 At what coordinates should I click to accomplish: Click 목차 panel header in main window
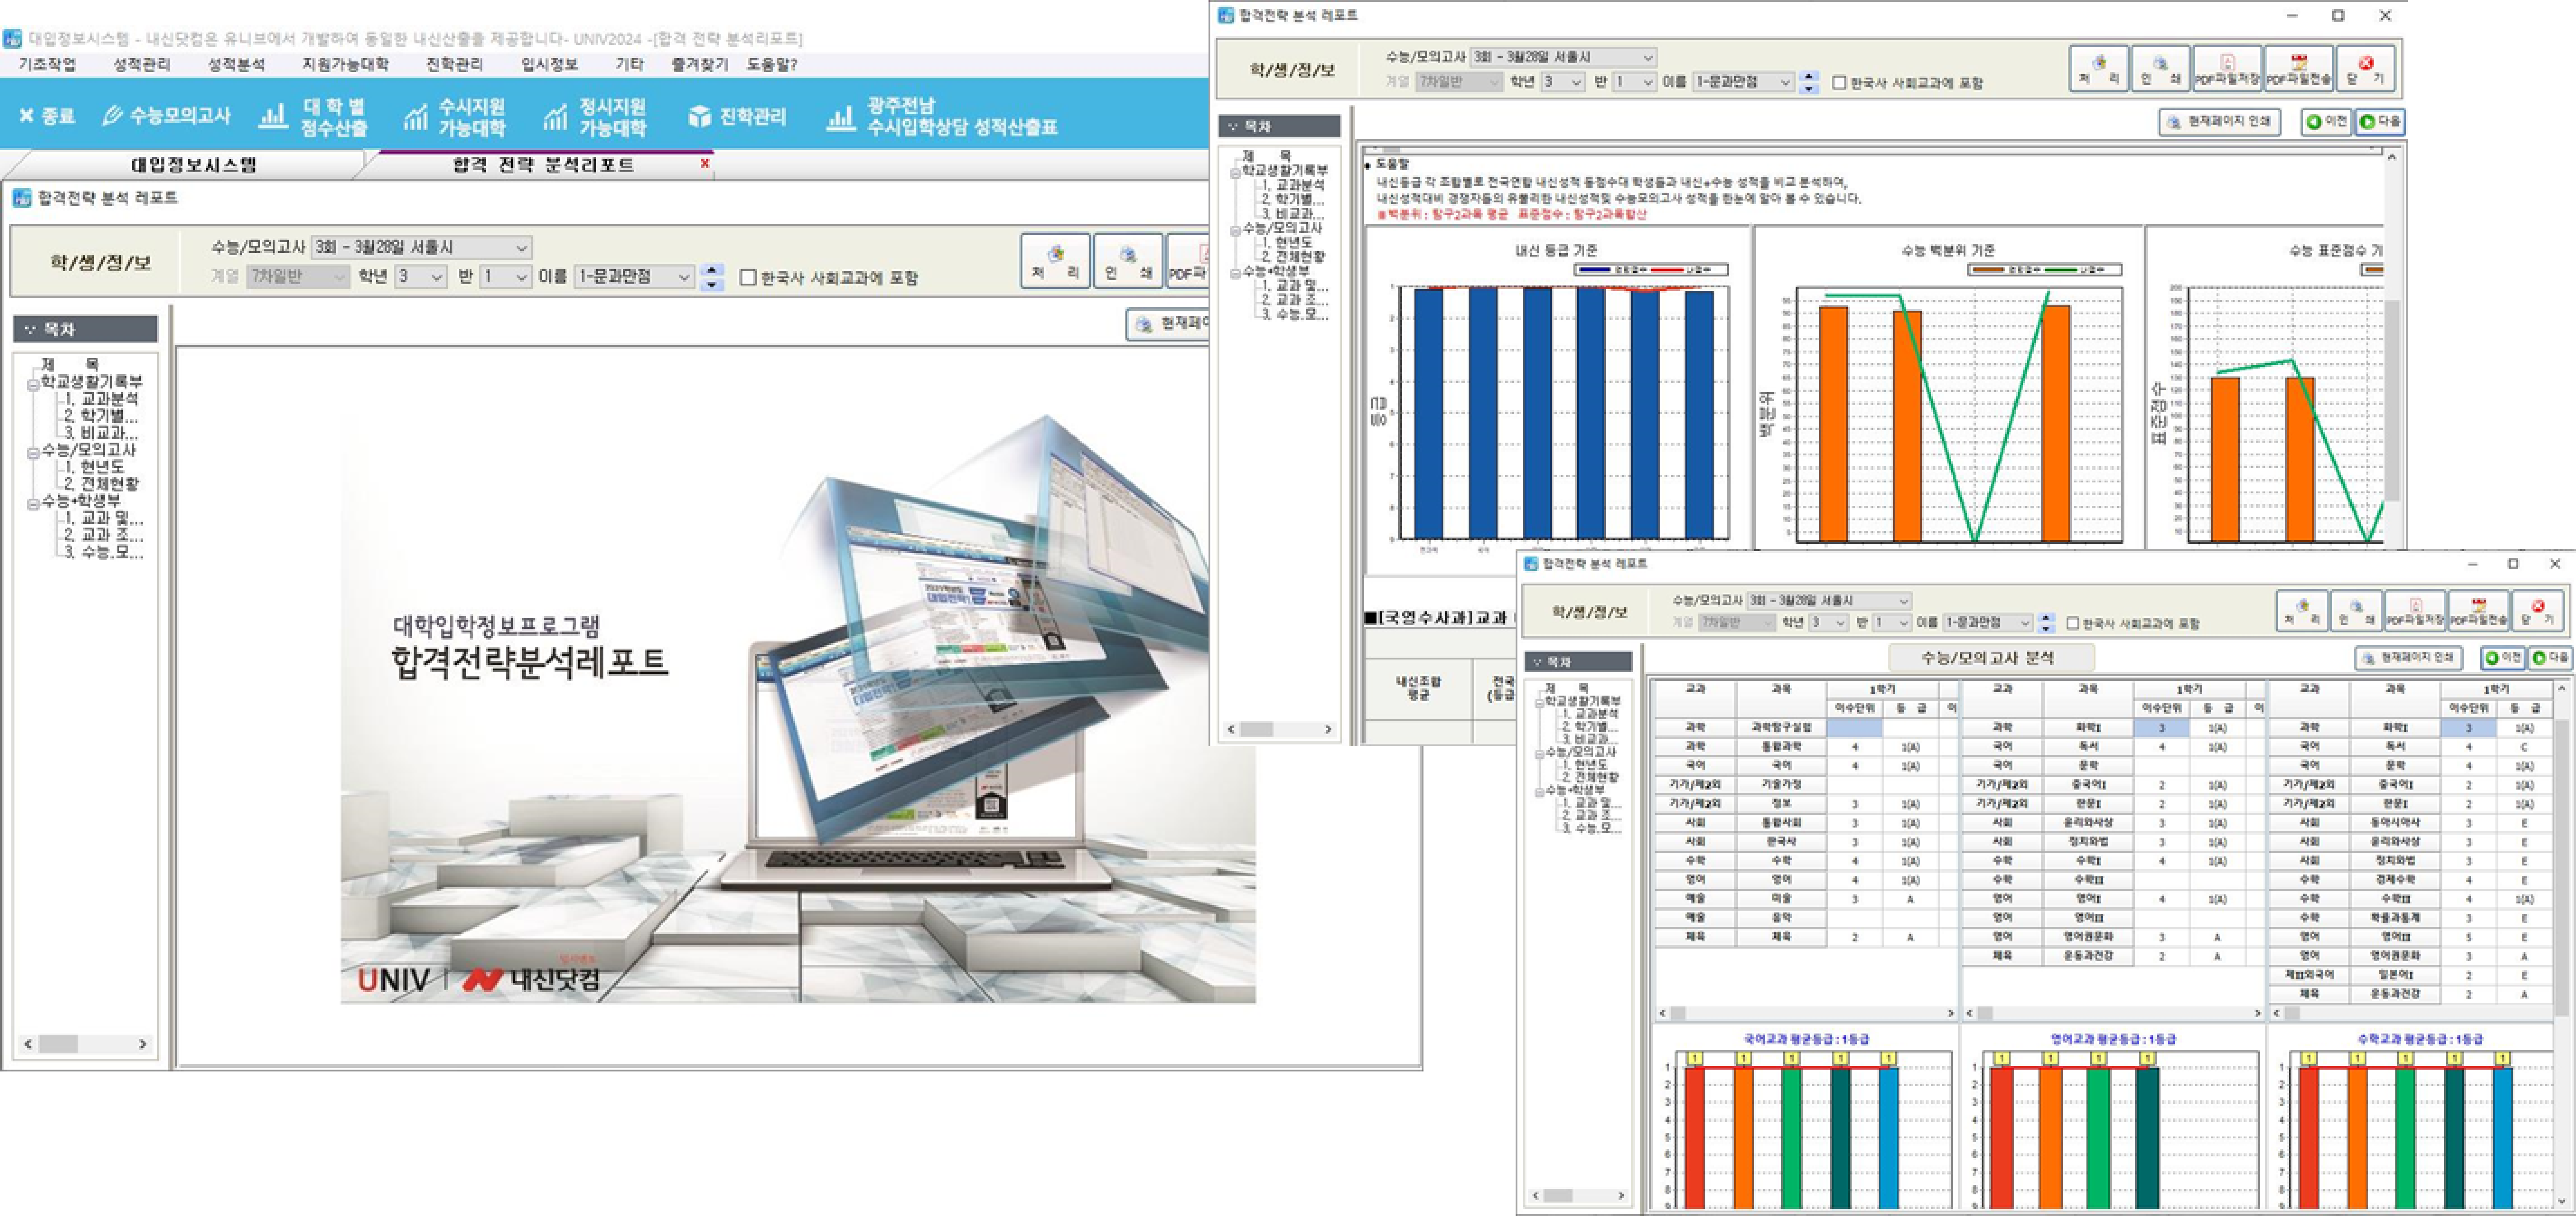pyautogui.click(x=85, y=329)
